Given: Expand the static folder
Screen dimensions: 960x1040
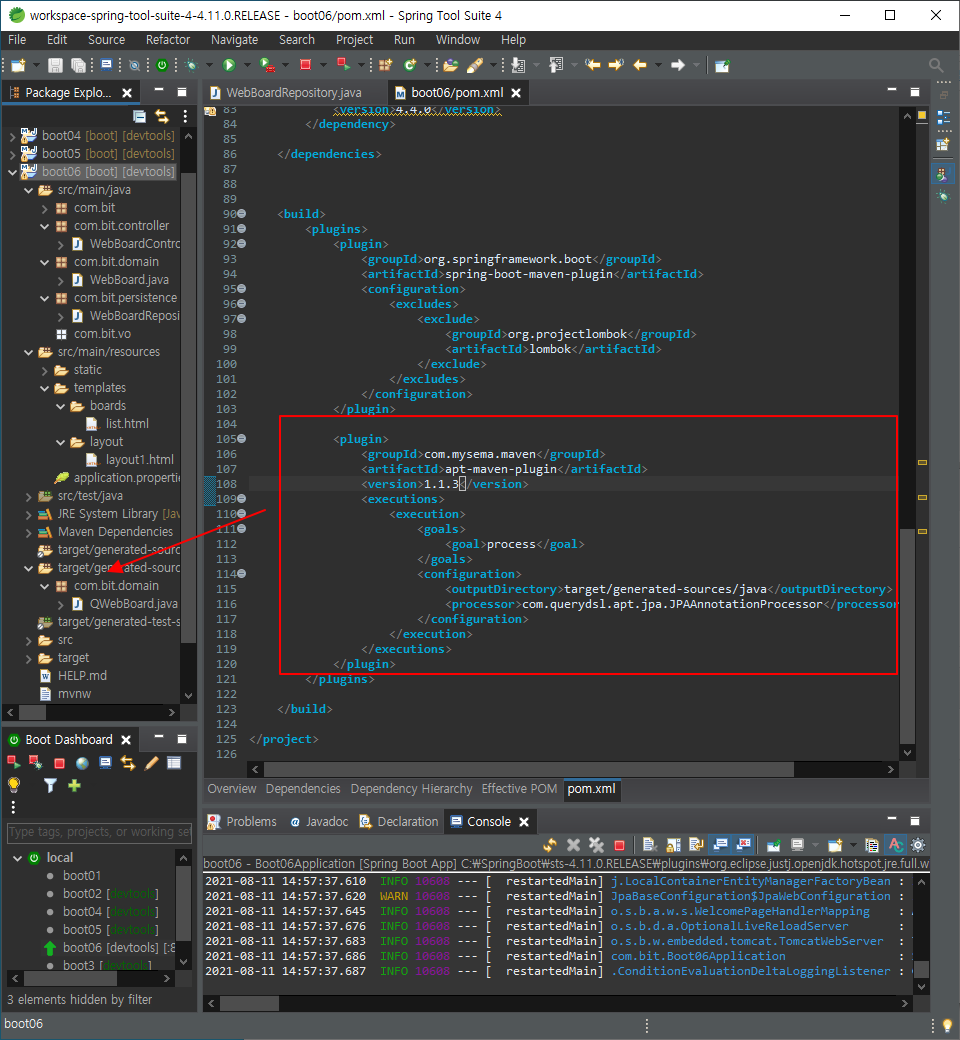Looking at the screenshot, I should click(x=44, y=370).
